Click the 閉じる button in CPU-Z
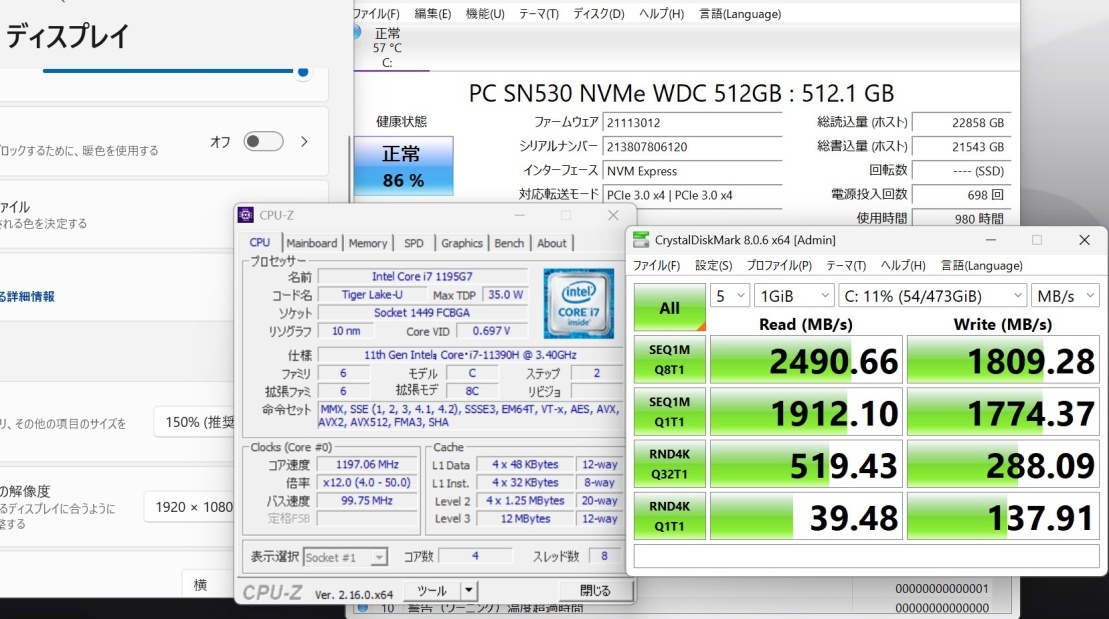The image size is (1109, 619). pos(596,590)
